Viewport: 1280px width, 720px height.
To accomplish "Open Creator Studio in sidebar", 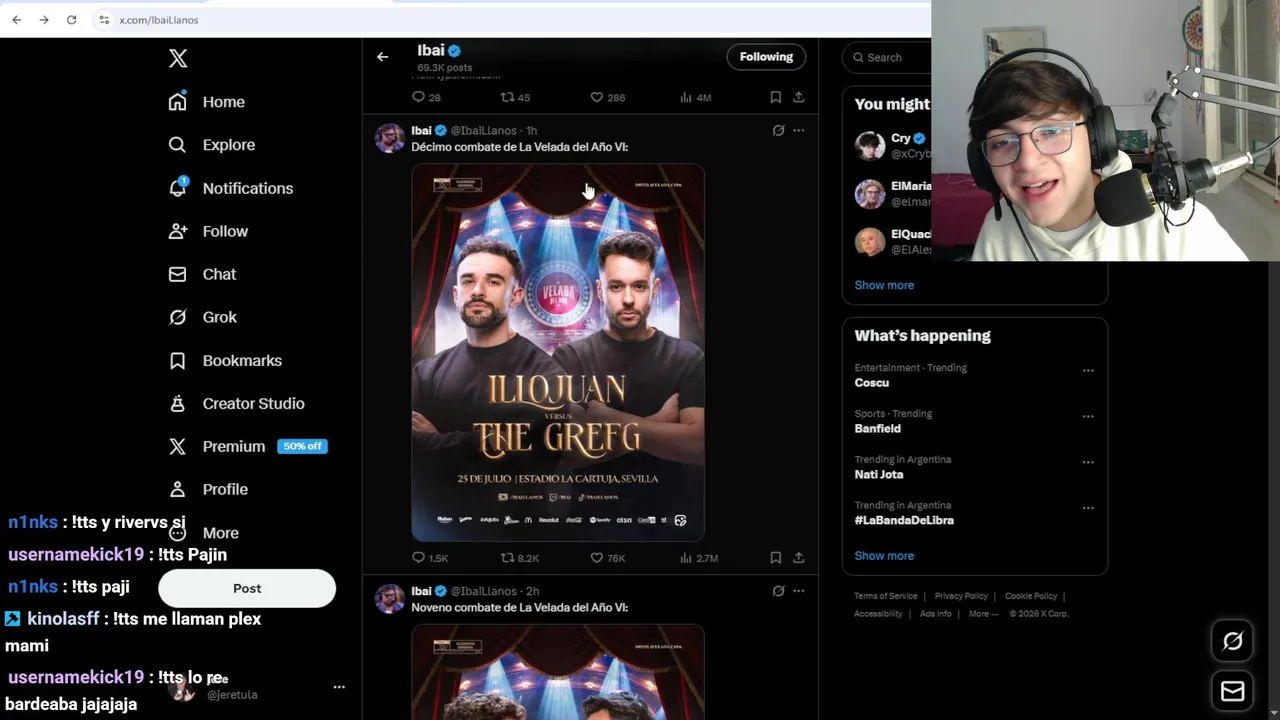I will (236, 403).
